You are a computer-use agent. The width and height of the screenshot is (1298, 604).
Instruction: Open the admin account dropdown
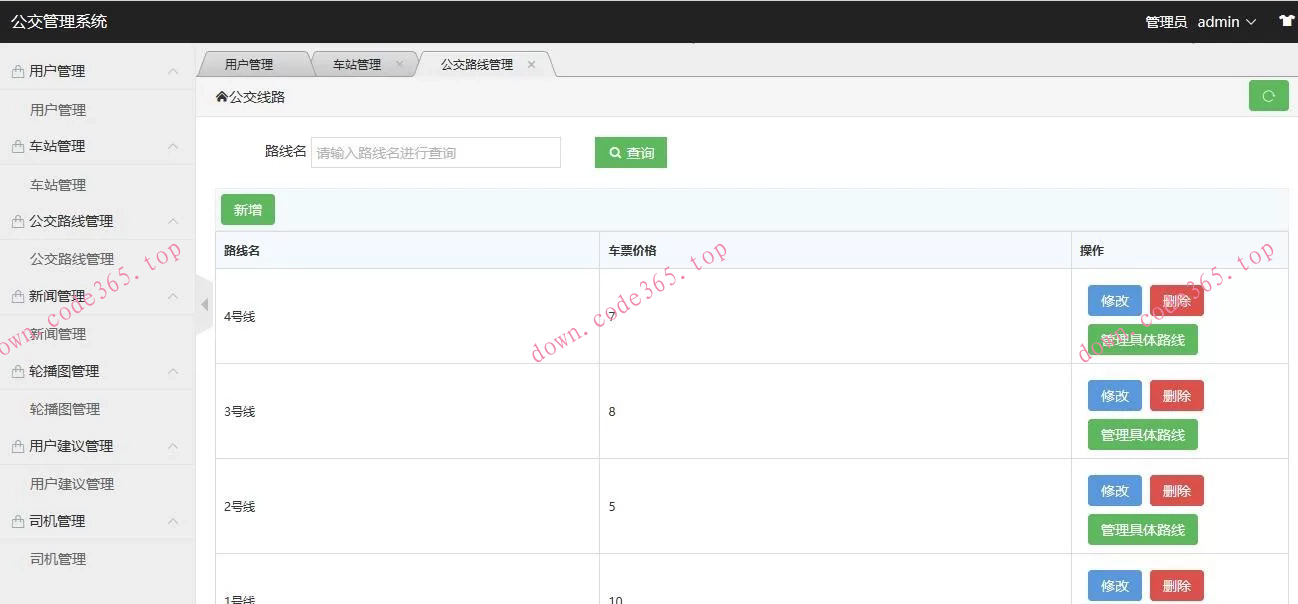coord(1227,21)
